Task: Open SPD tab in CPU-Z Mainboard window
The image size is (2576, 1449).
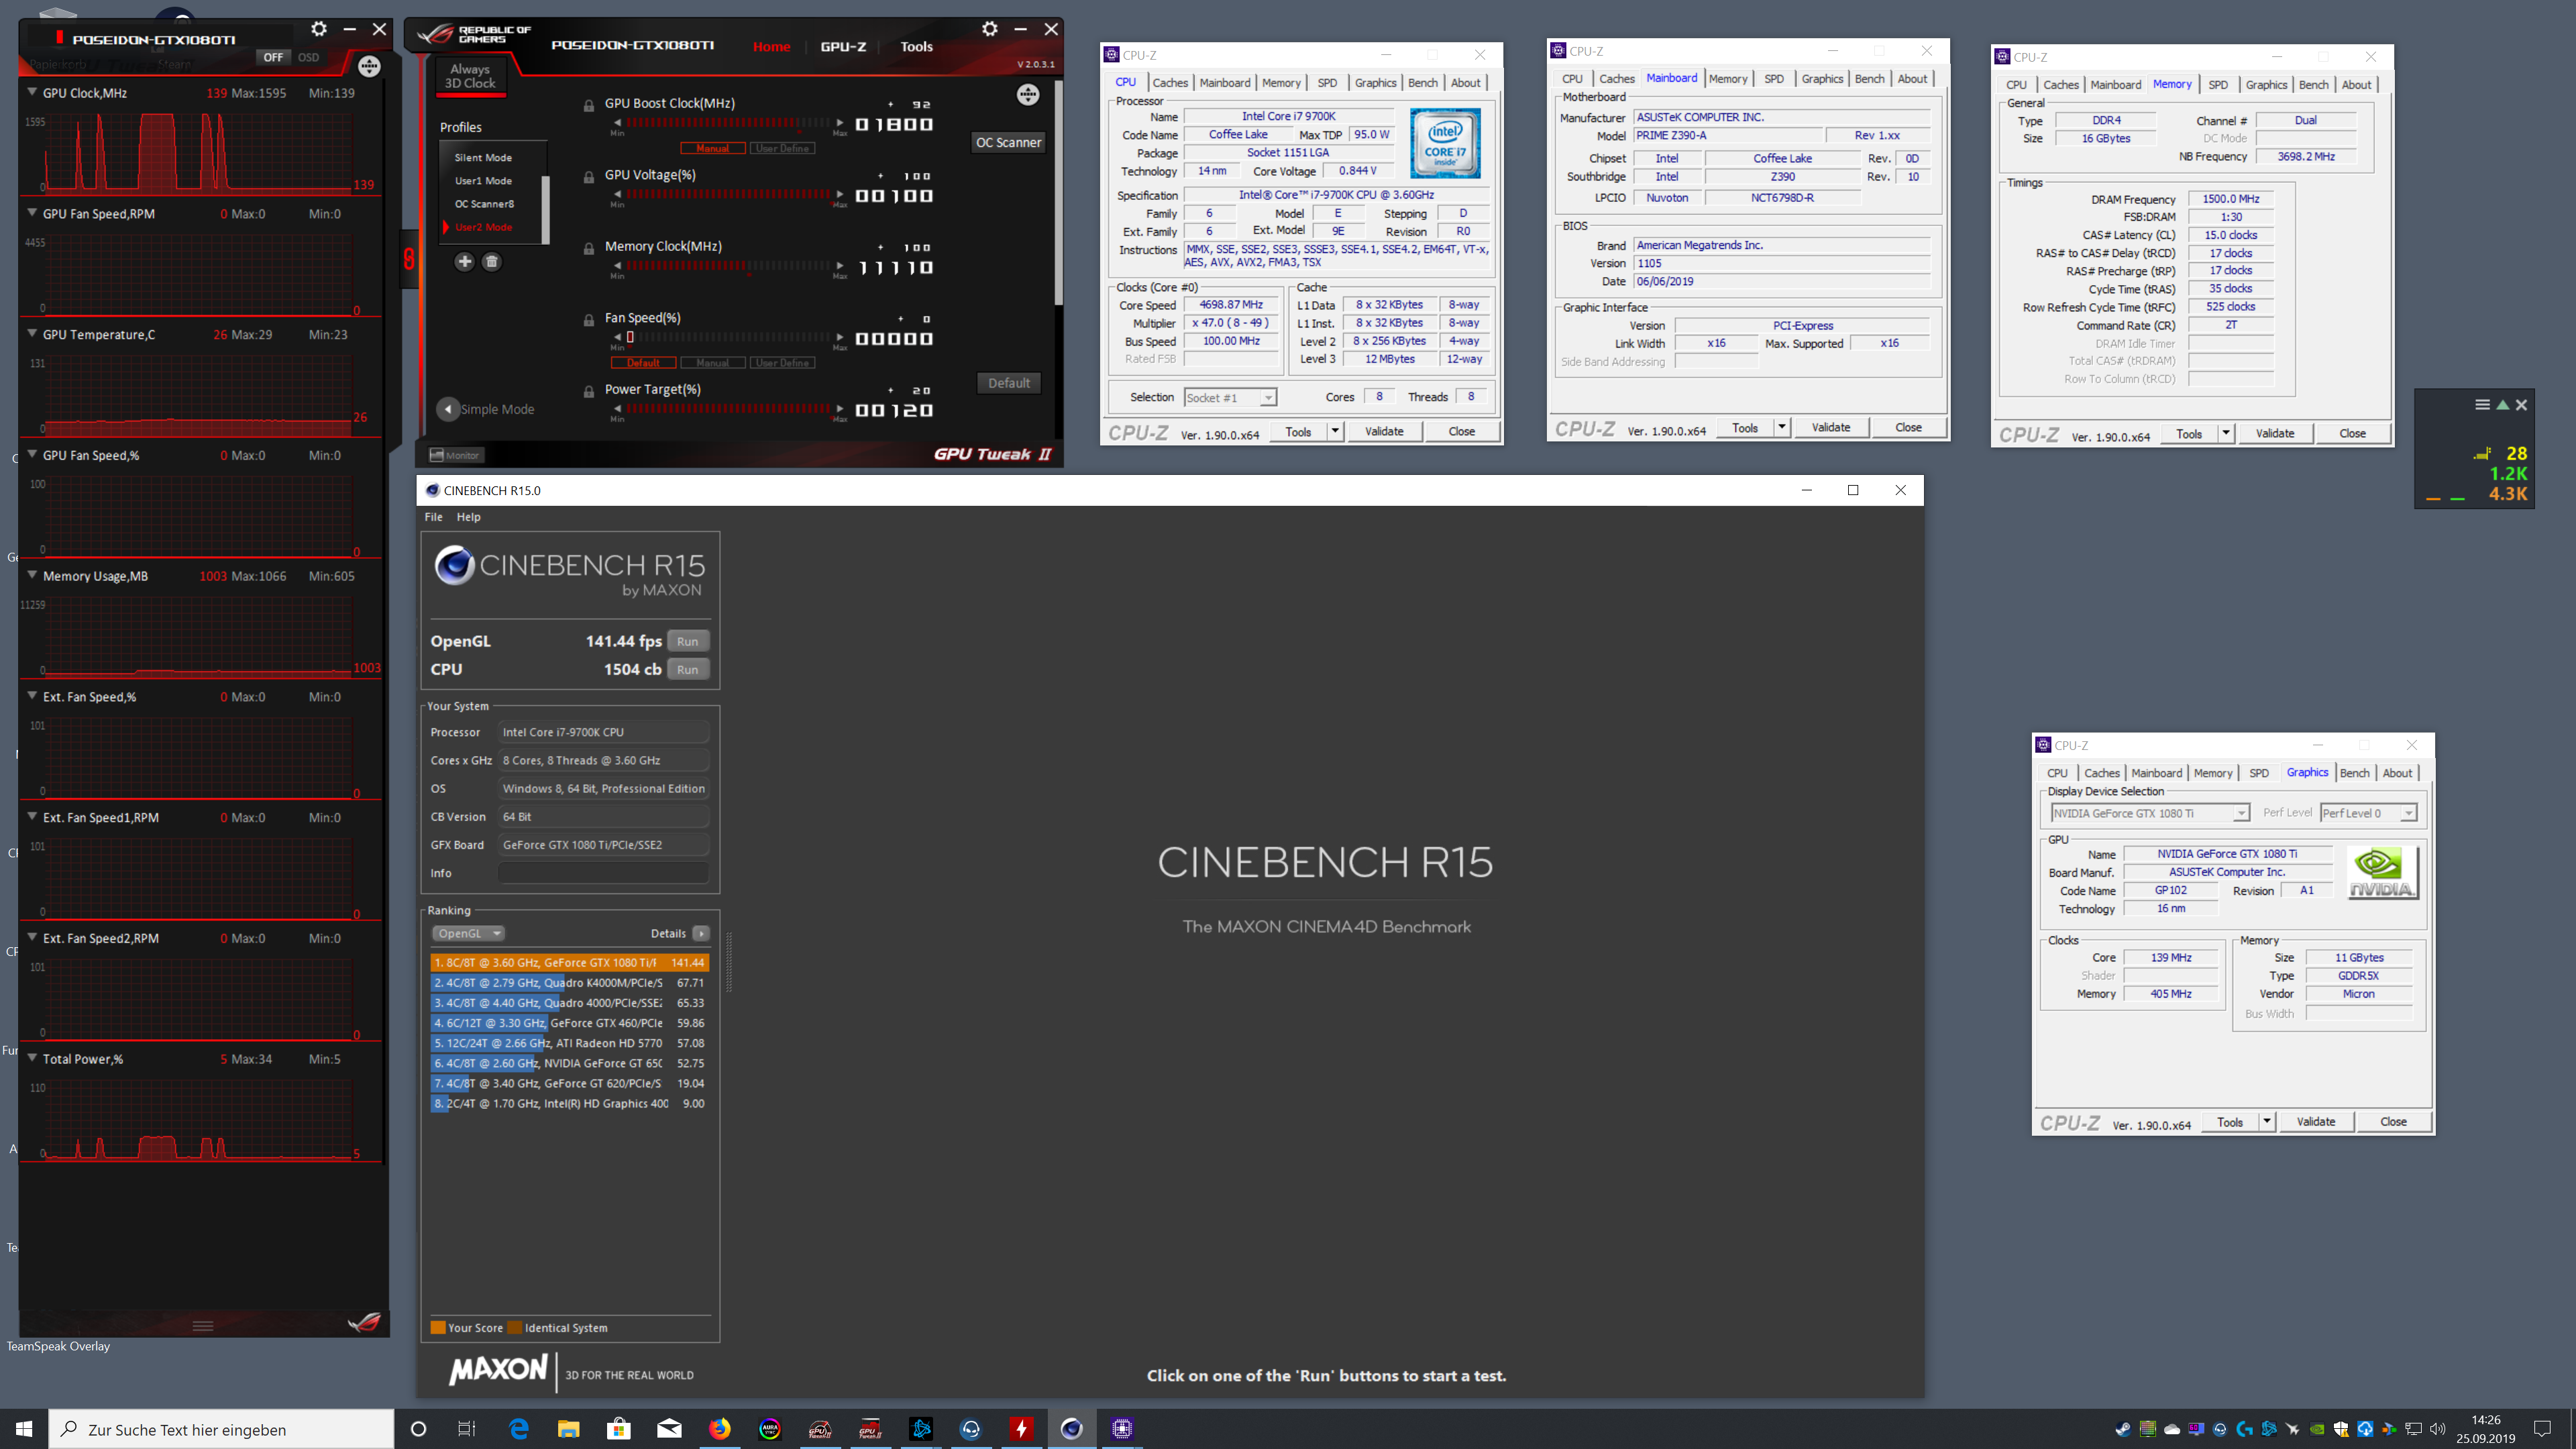Action: (x=1773, y=79)
